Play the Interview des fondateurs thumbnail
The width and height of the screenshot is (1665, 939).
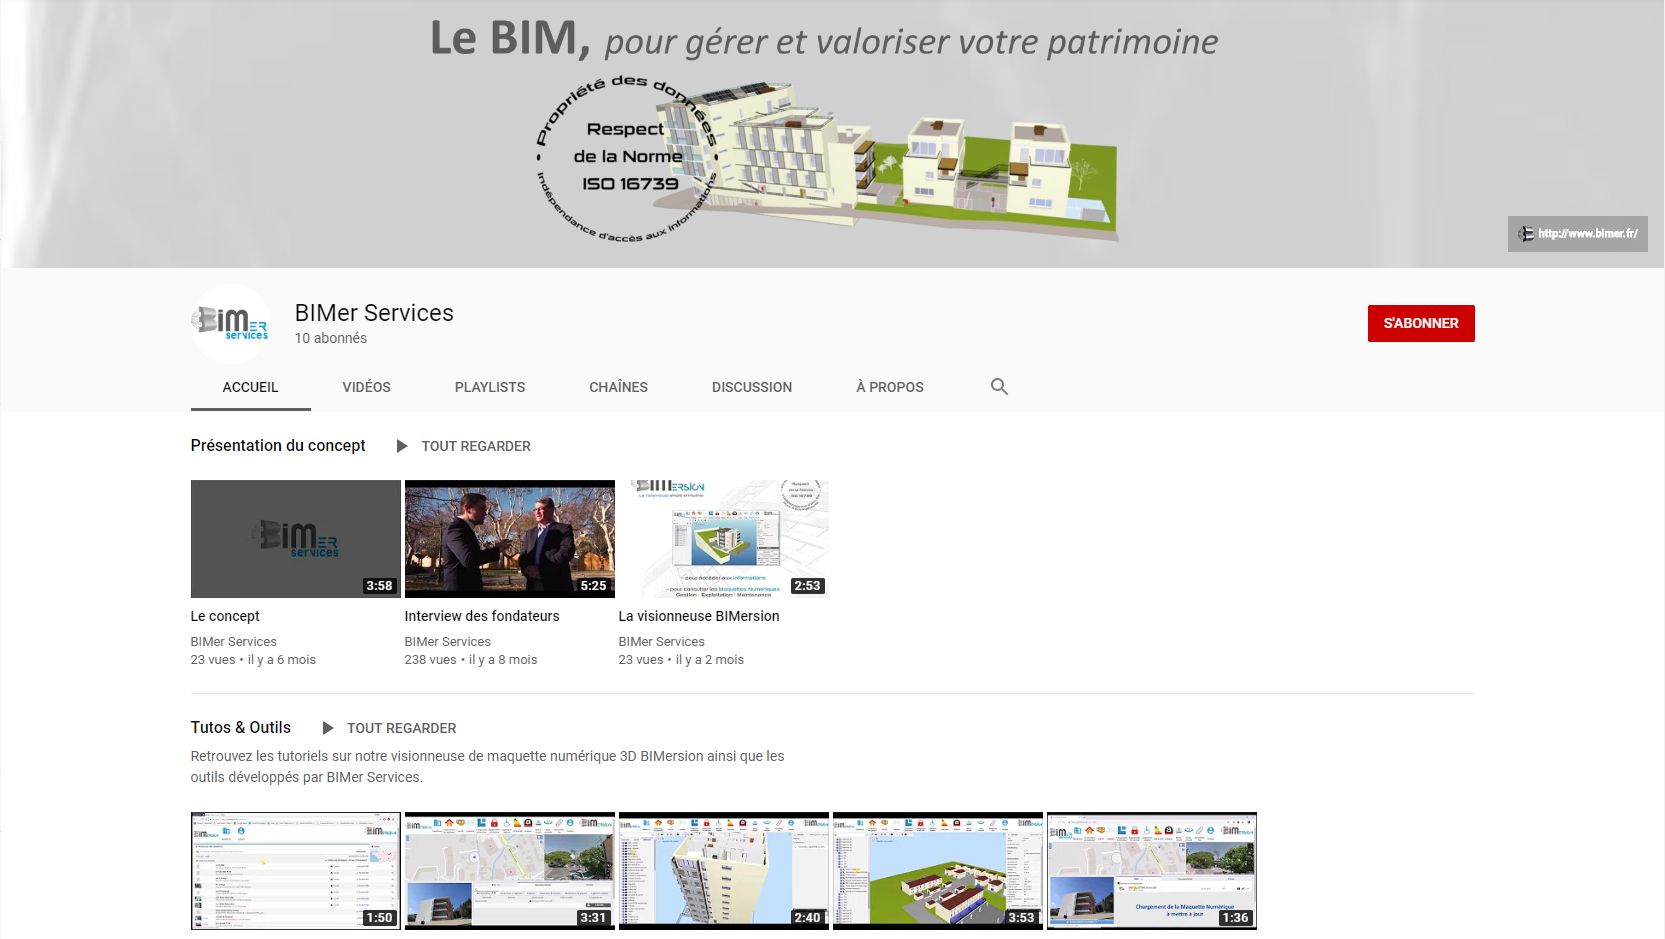pos(510,539)
